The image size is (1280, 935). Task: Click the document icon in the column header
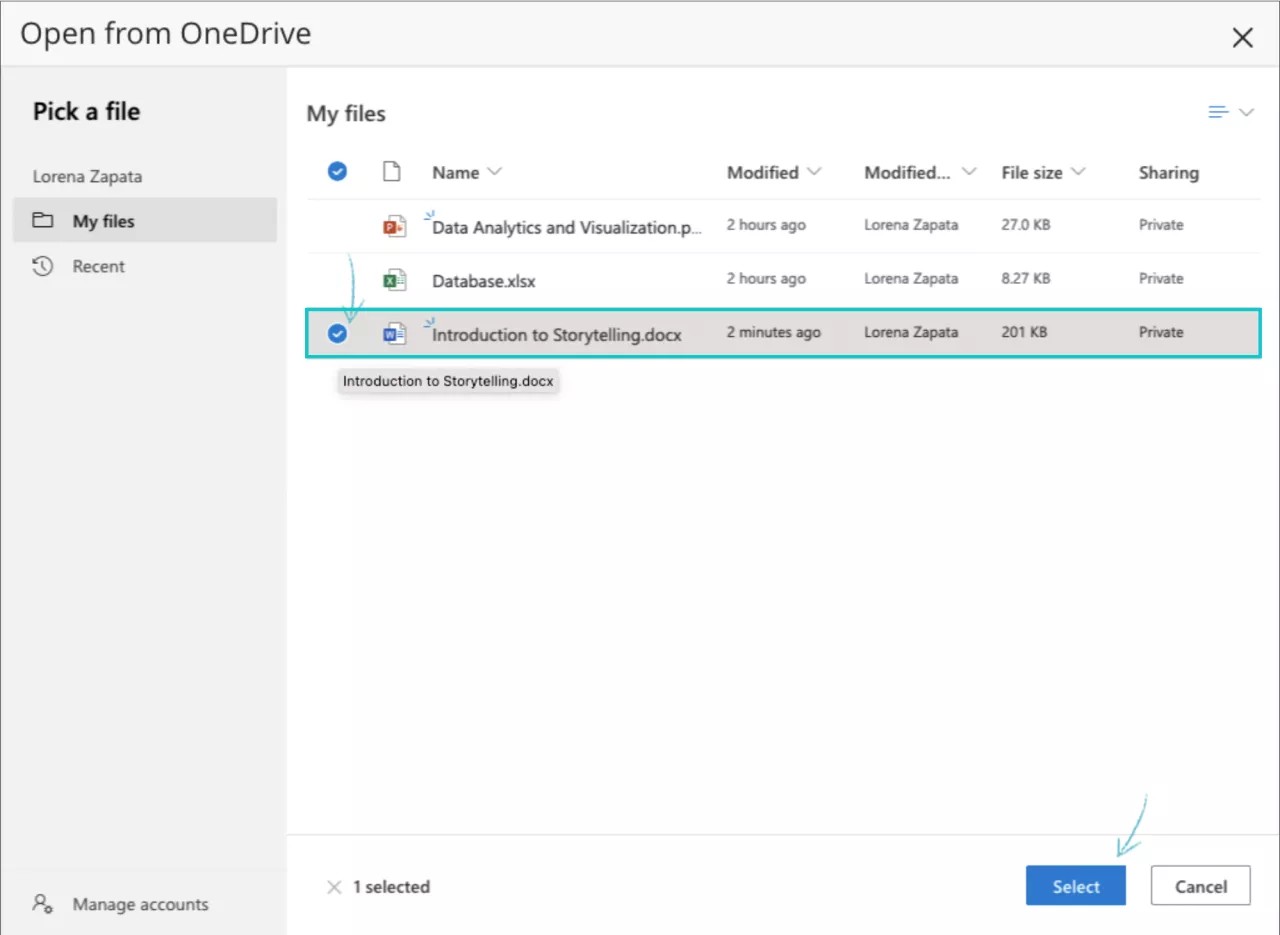[x=391, y=171]
